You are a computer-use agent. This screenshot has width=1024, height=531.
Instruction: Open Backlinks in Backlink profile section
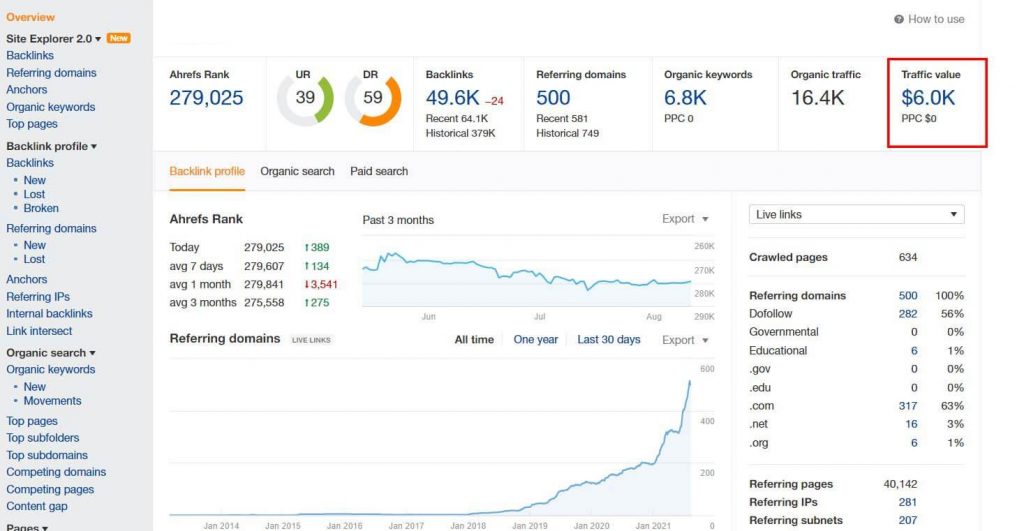[30, 163]
